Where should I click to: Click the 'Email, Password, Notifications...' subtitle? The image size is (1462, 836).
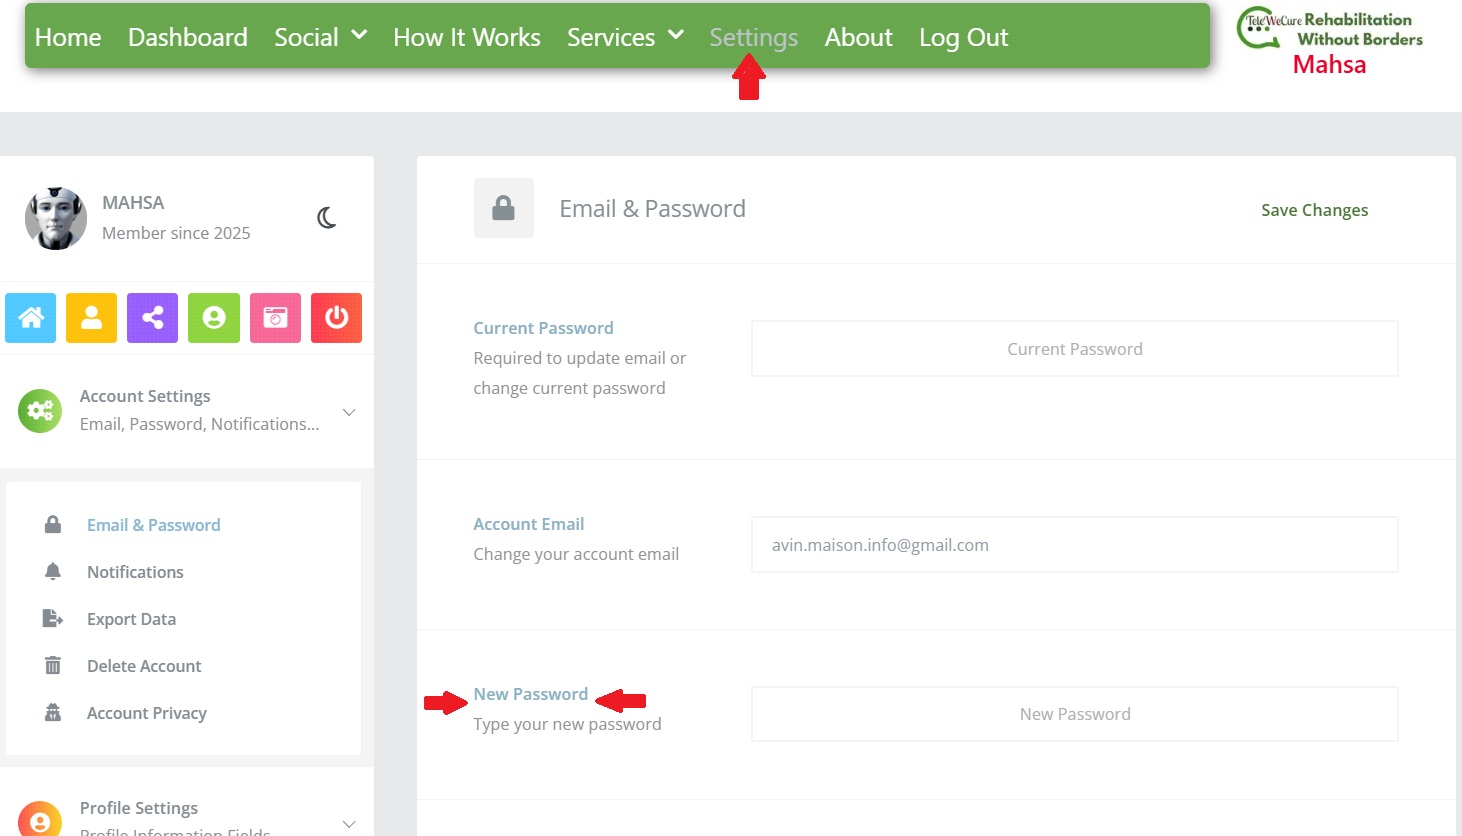click(200, 424)
